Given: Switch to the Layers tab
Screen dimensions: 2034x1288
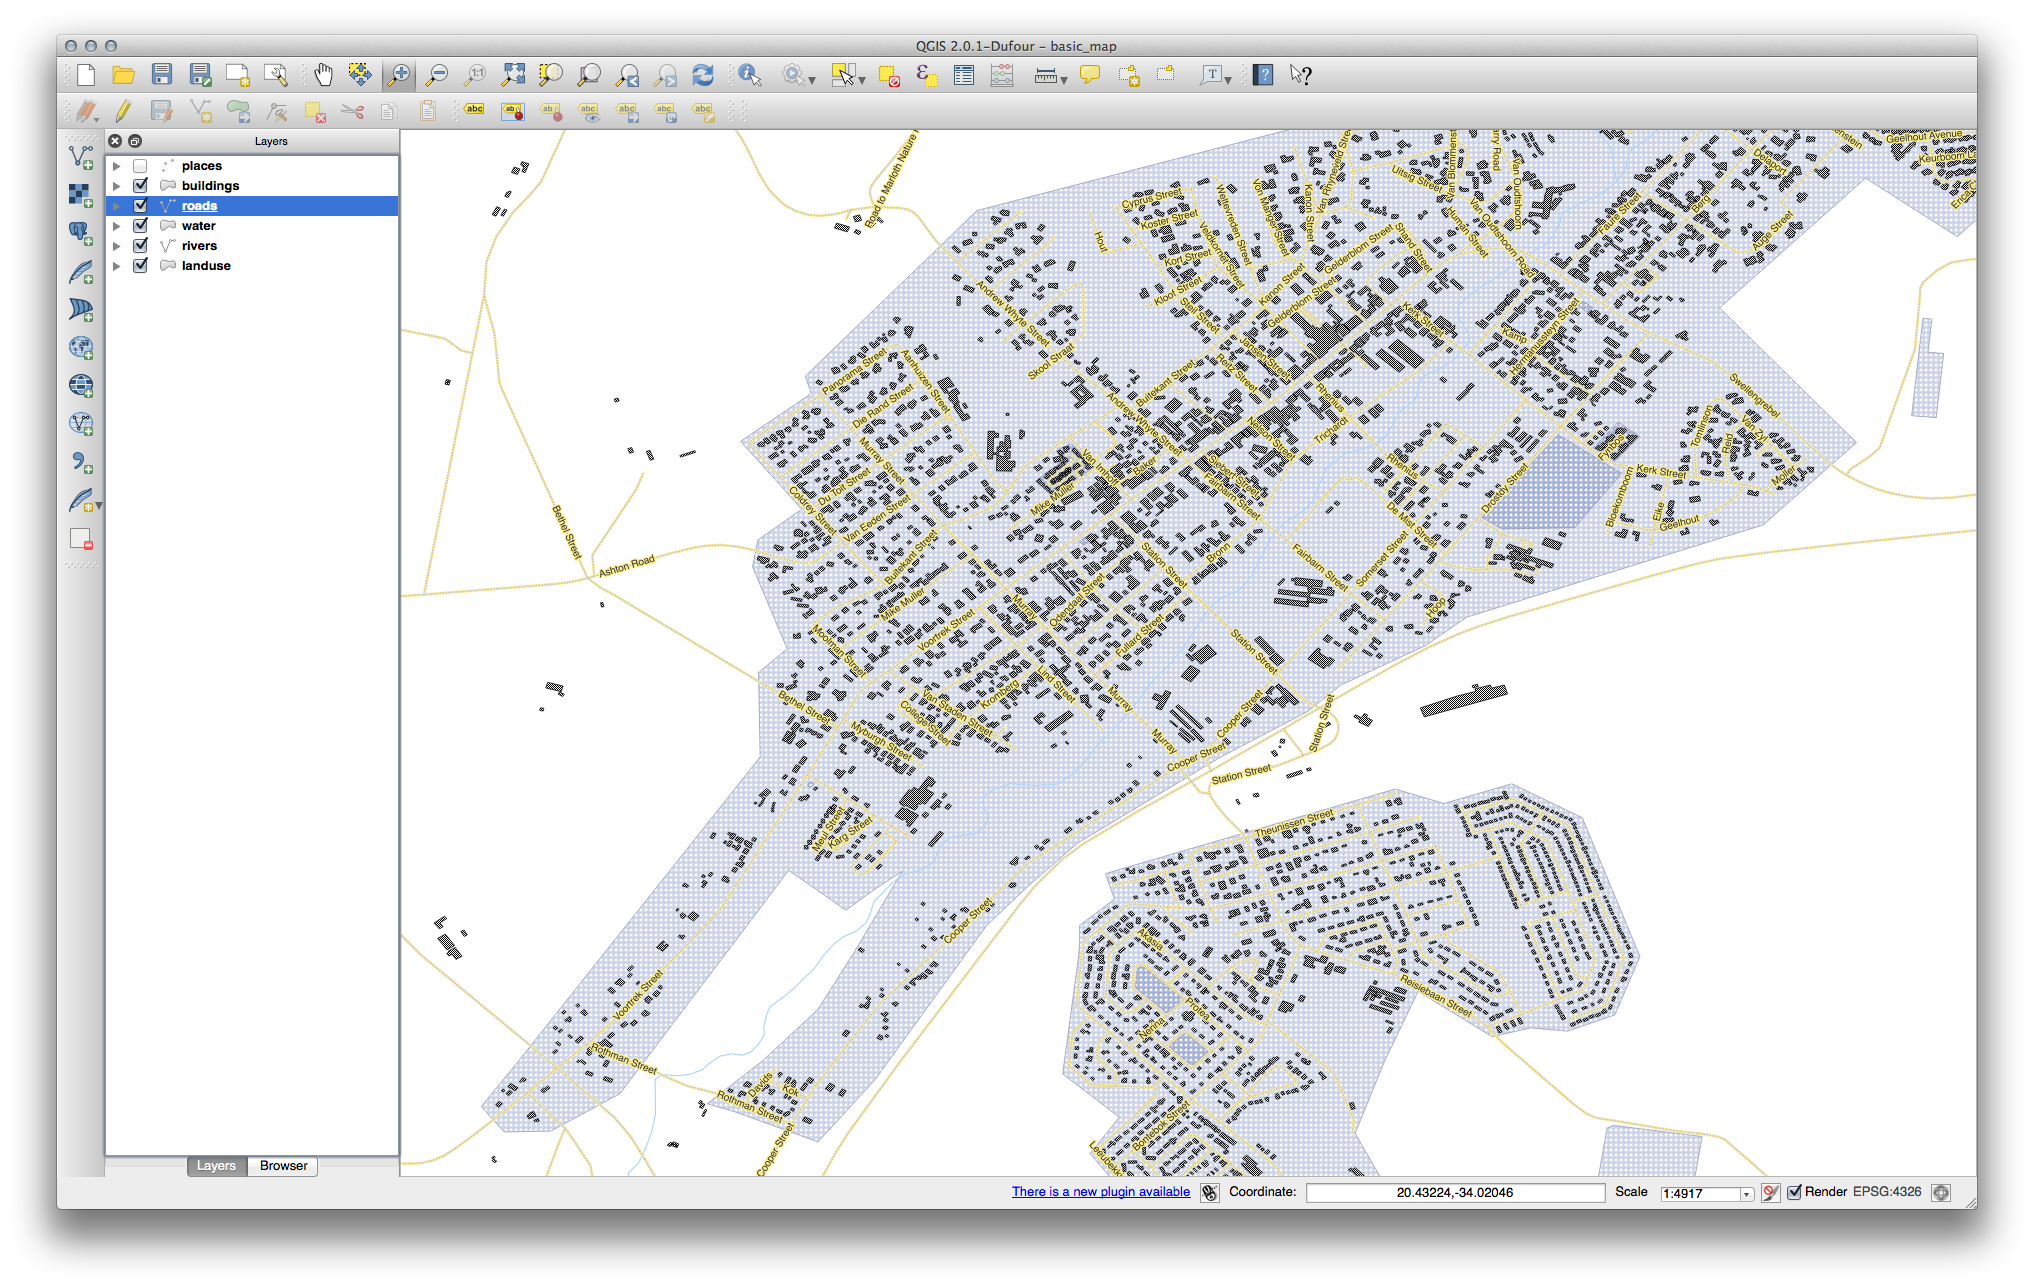Looking at the screenshot, I should pos(216,1166).
